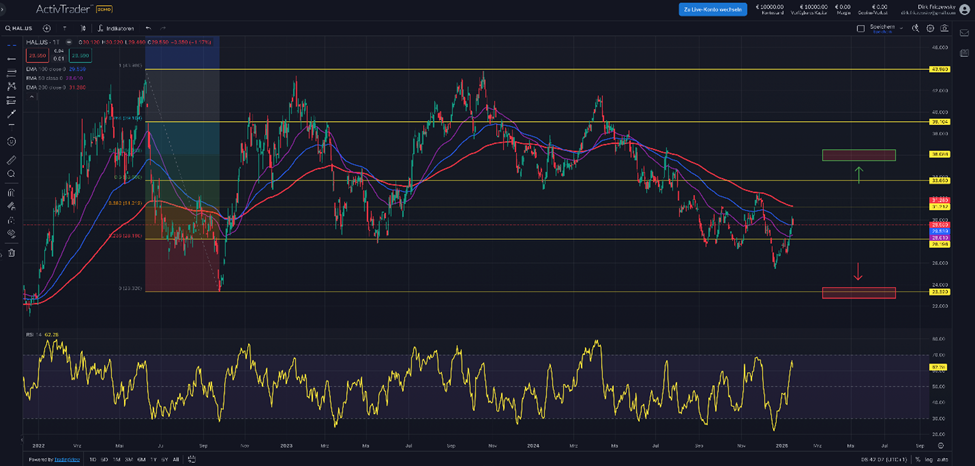Select the ruler measure tool
The height and width of the screenshot is (466, 975).
tap(12, 159)
